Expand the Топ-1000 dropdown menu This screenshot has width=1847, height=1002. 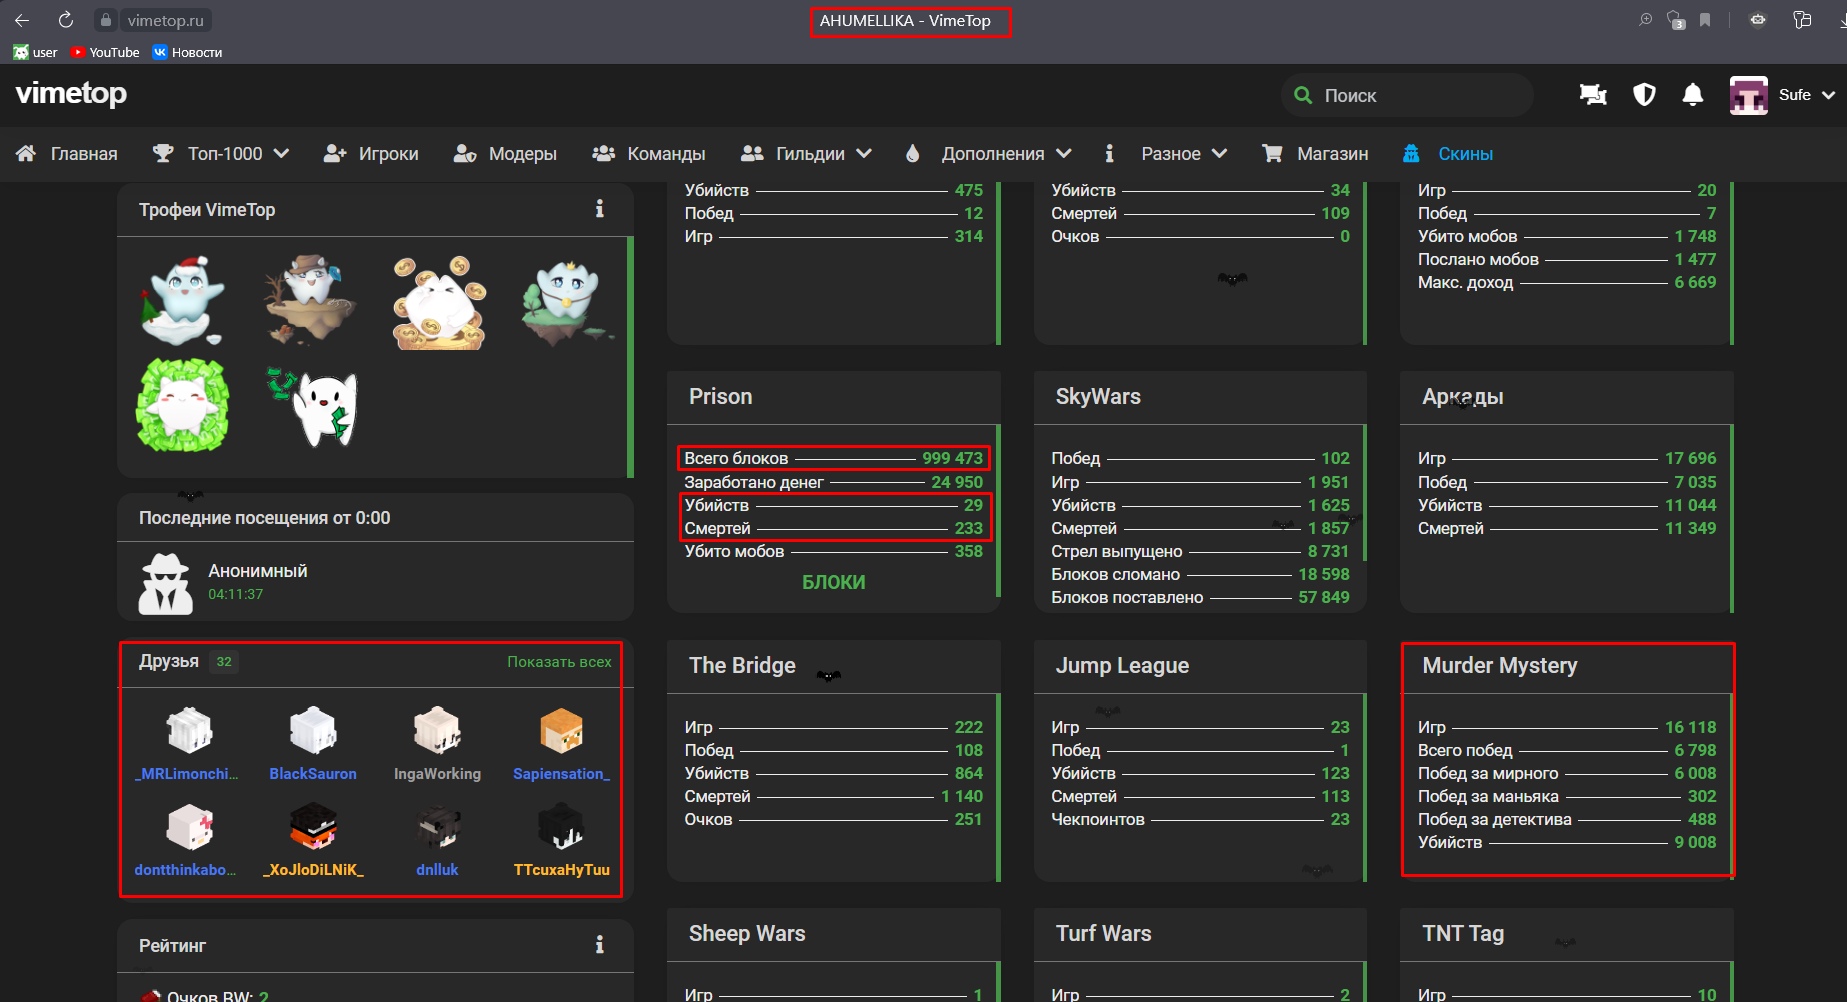coord(221,154)
